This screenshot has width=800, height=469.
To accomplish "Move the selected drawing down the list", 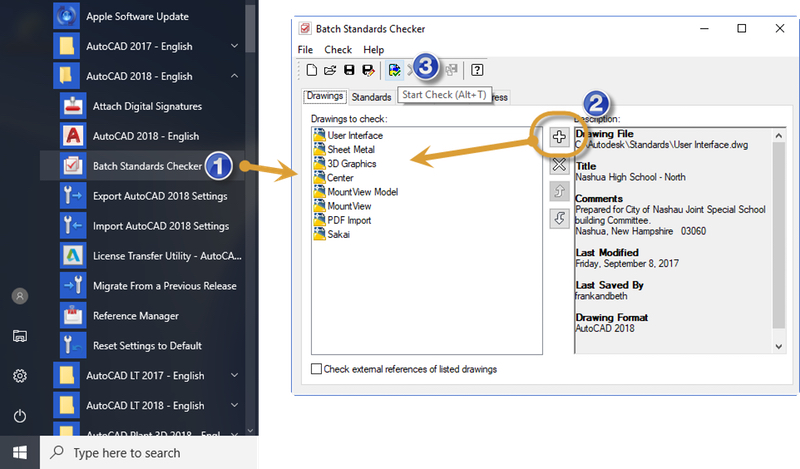I will 559,218.
